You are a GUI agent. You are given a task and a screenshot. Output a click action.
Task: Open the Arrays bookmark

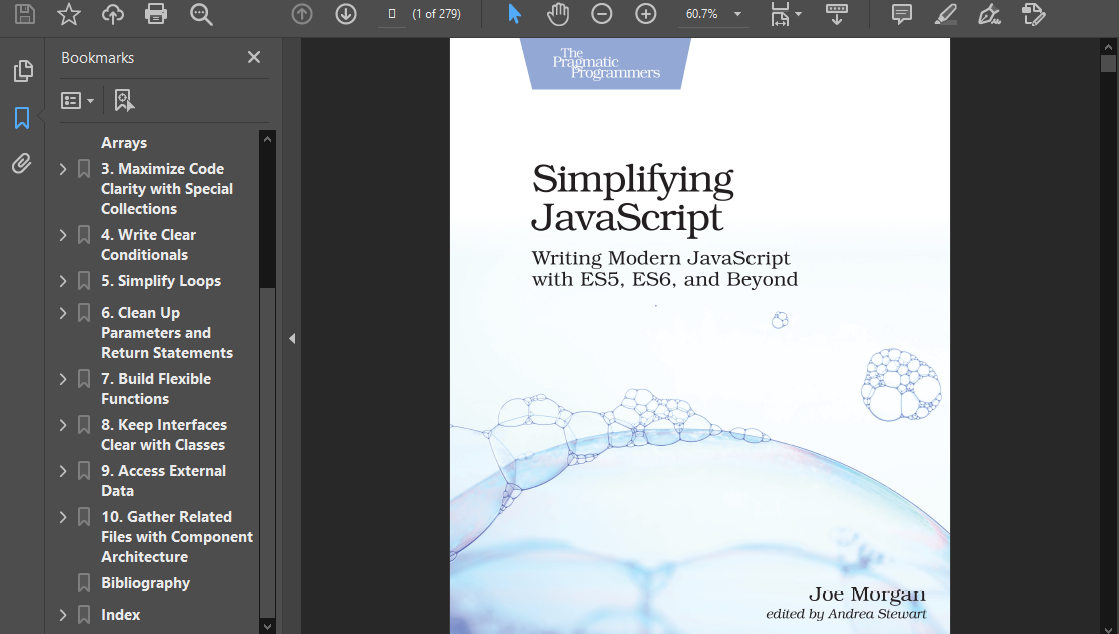[124, 143]
